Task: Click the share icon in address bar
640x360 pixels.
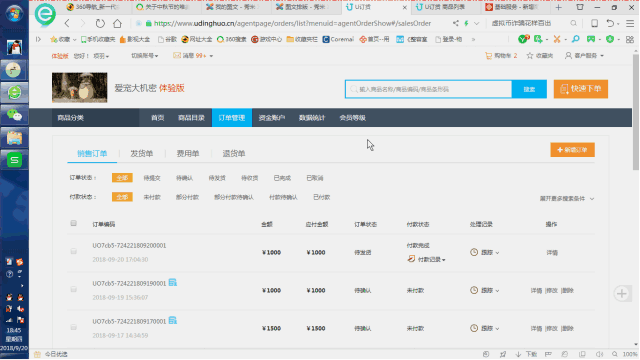Action: pos(456,23)
